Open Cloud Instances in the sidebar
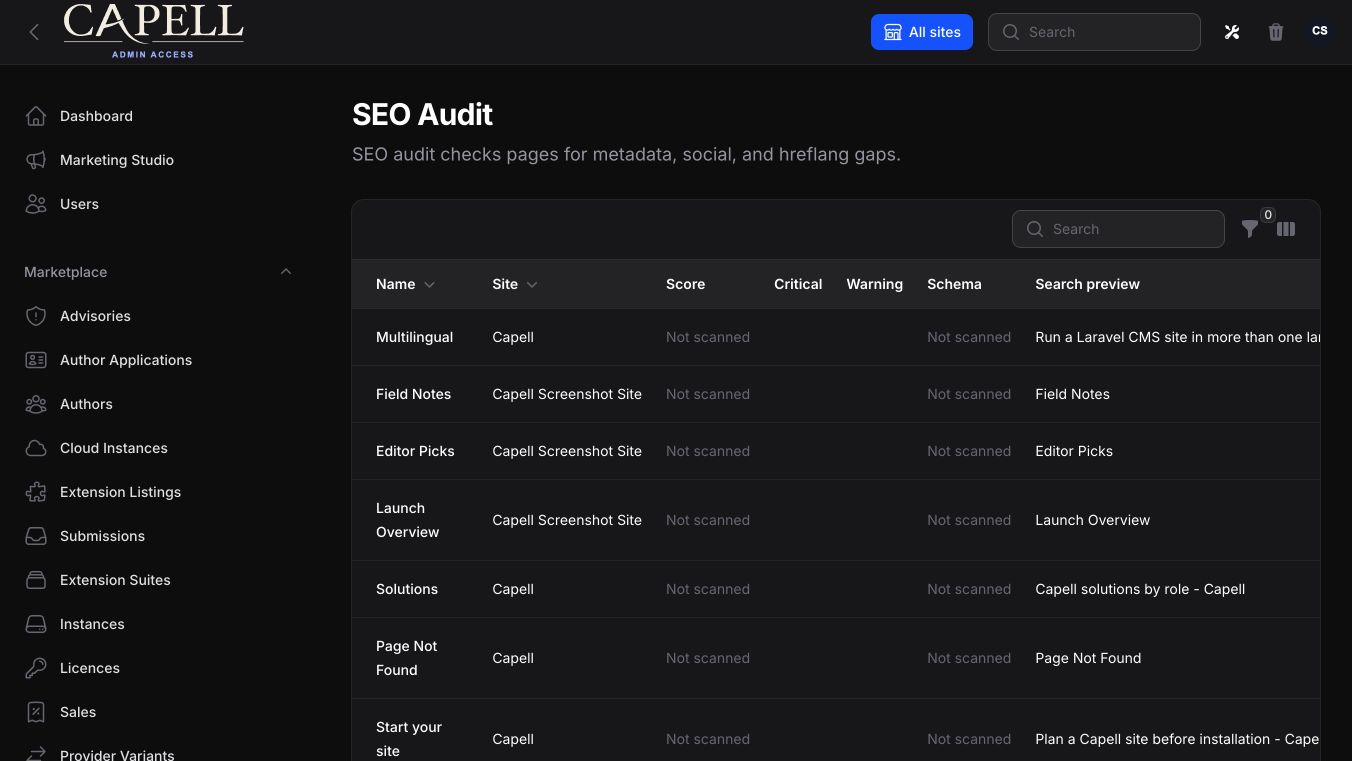1352x761 pixels. point(114,448)
